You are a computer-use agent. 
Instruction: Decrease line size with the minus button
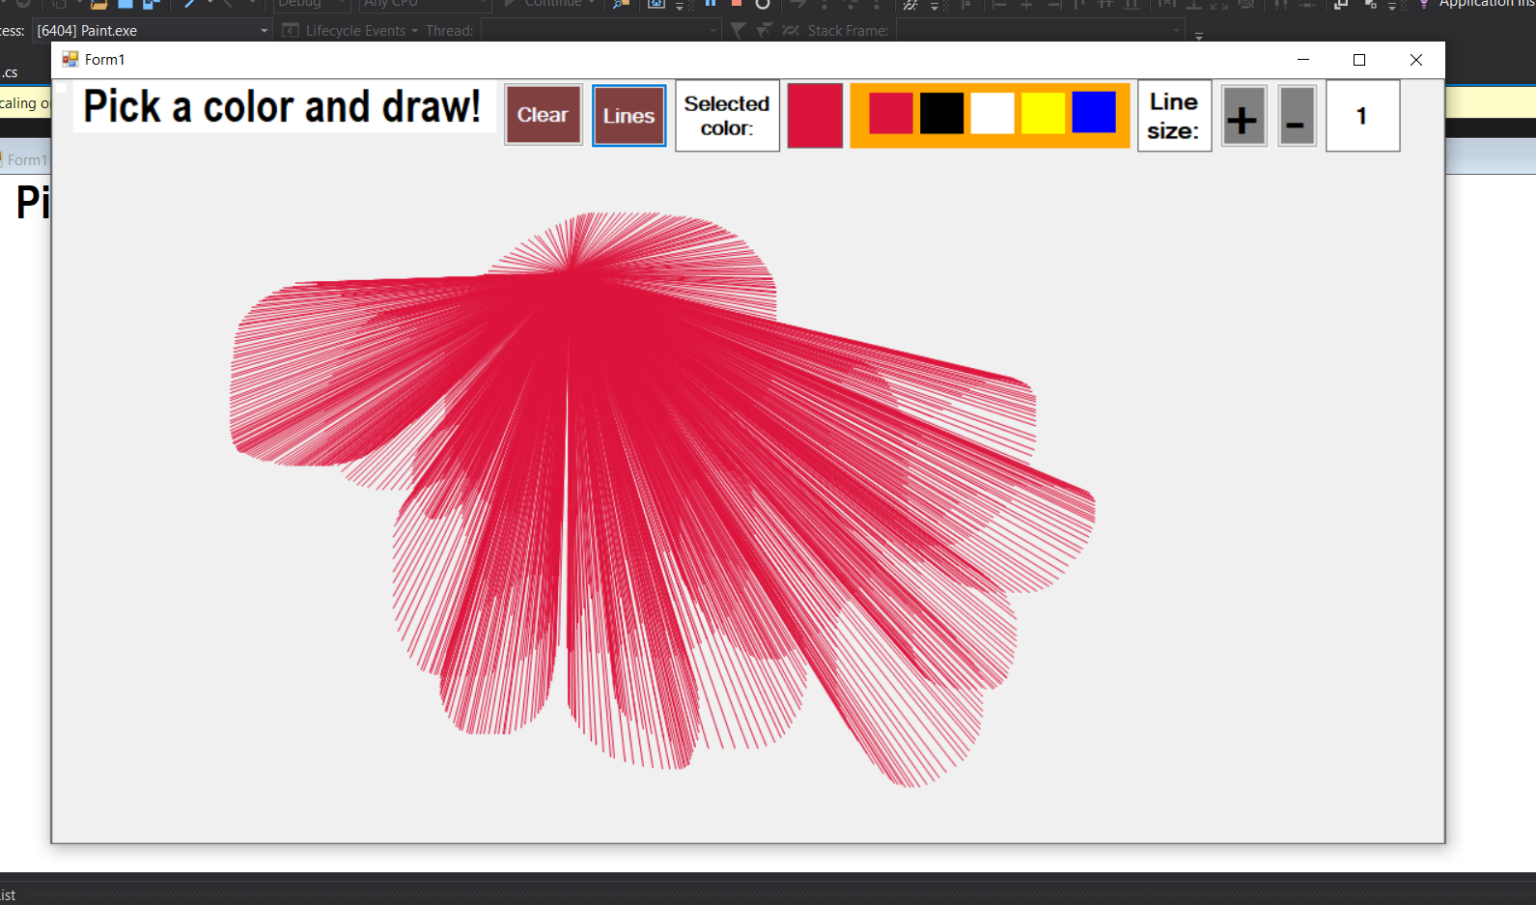point(1296,117)
